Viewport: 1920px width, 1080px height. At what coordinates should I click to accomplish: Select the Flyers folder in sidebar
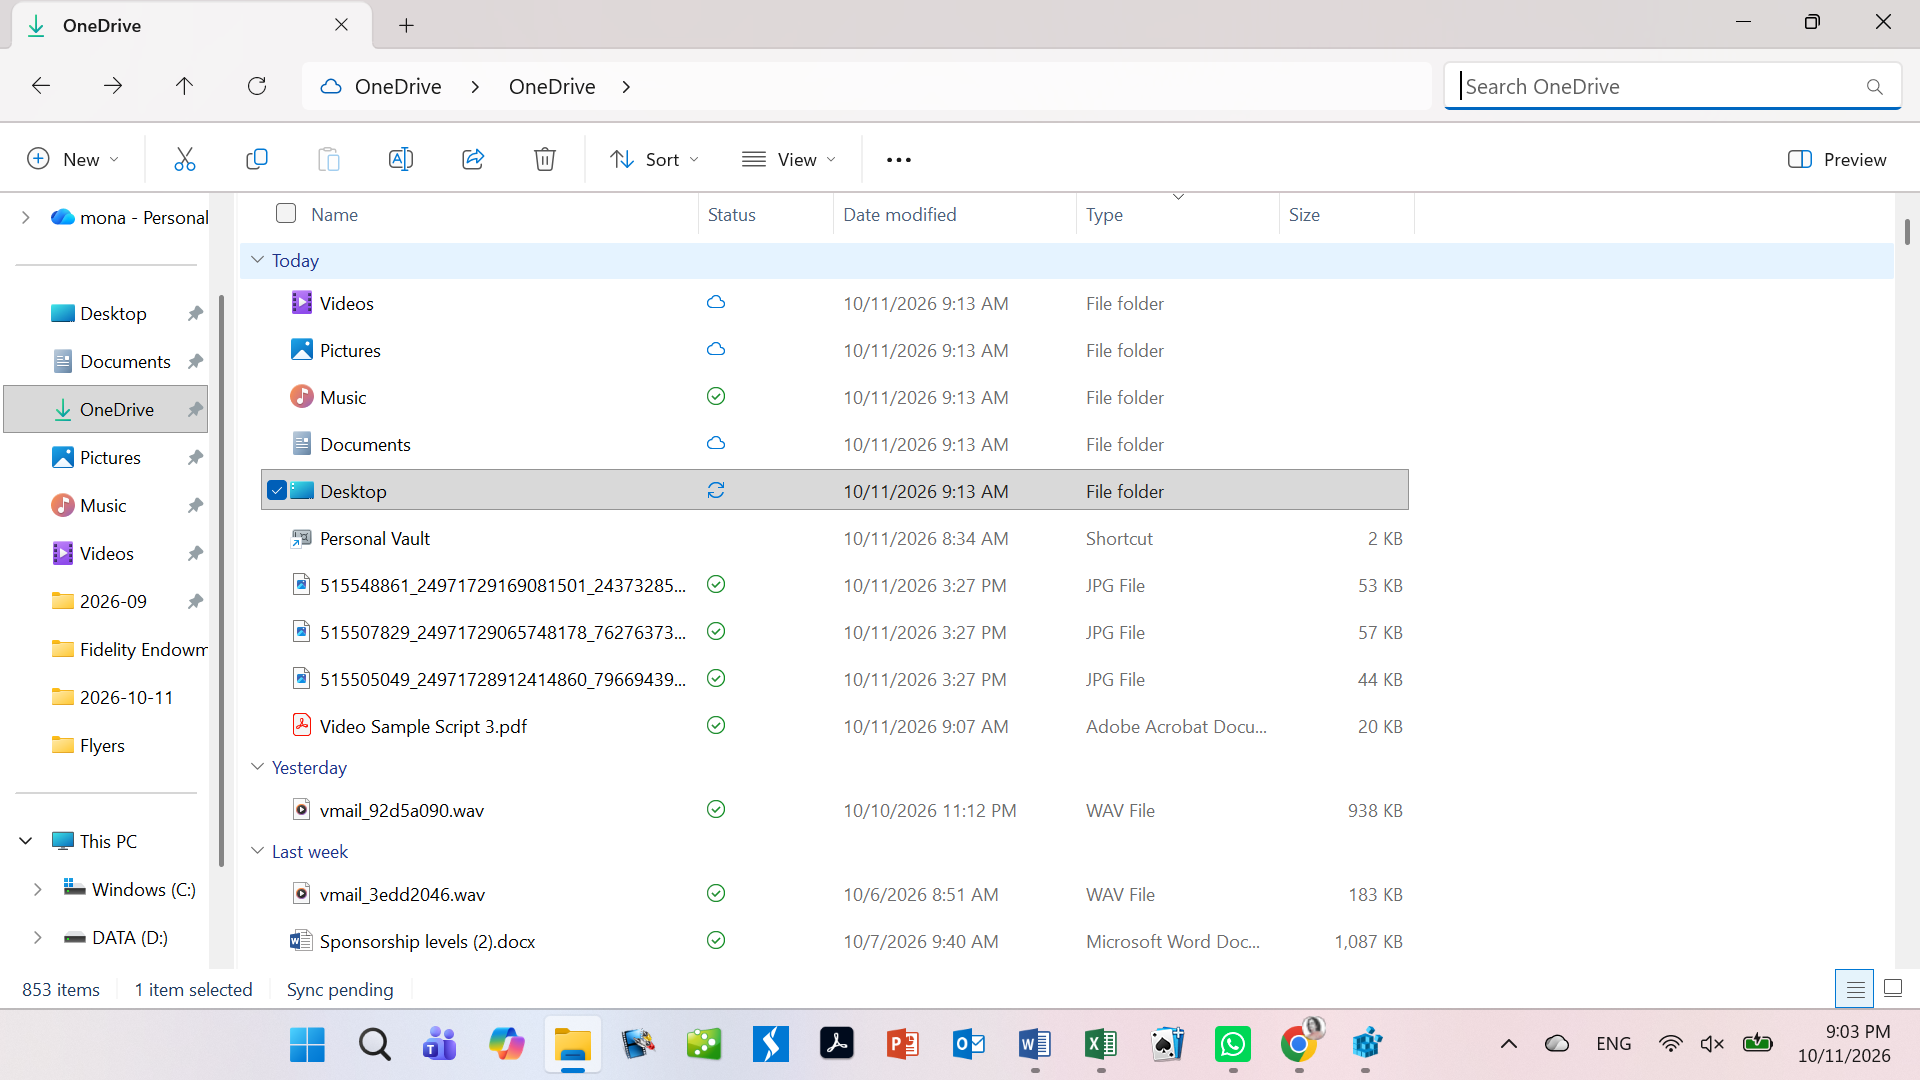click(102, 745)
